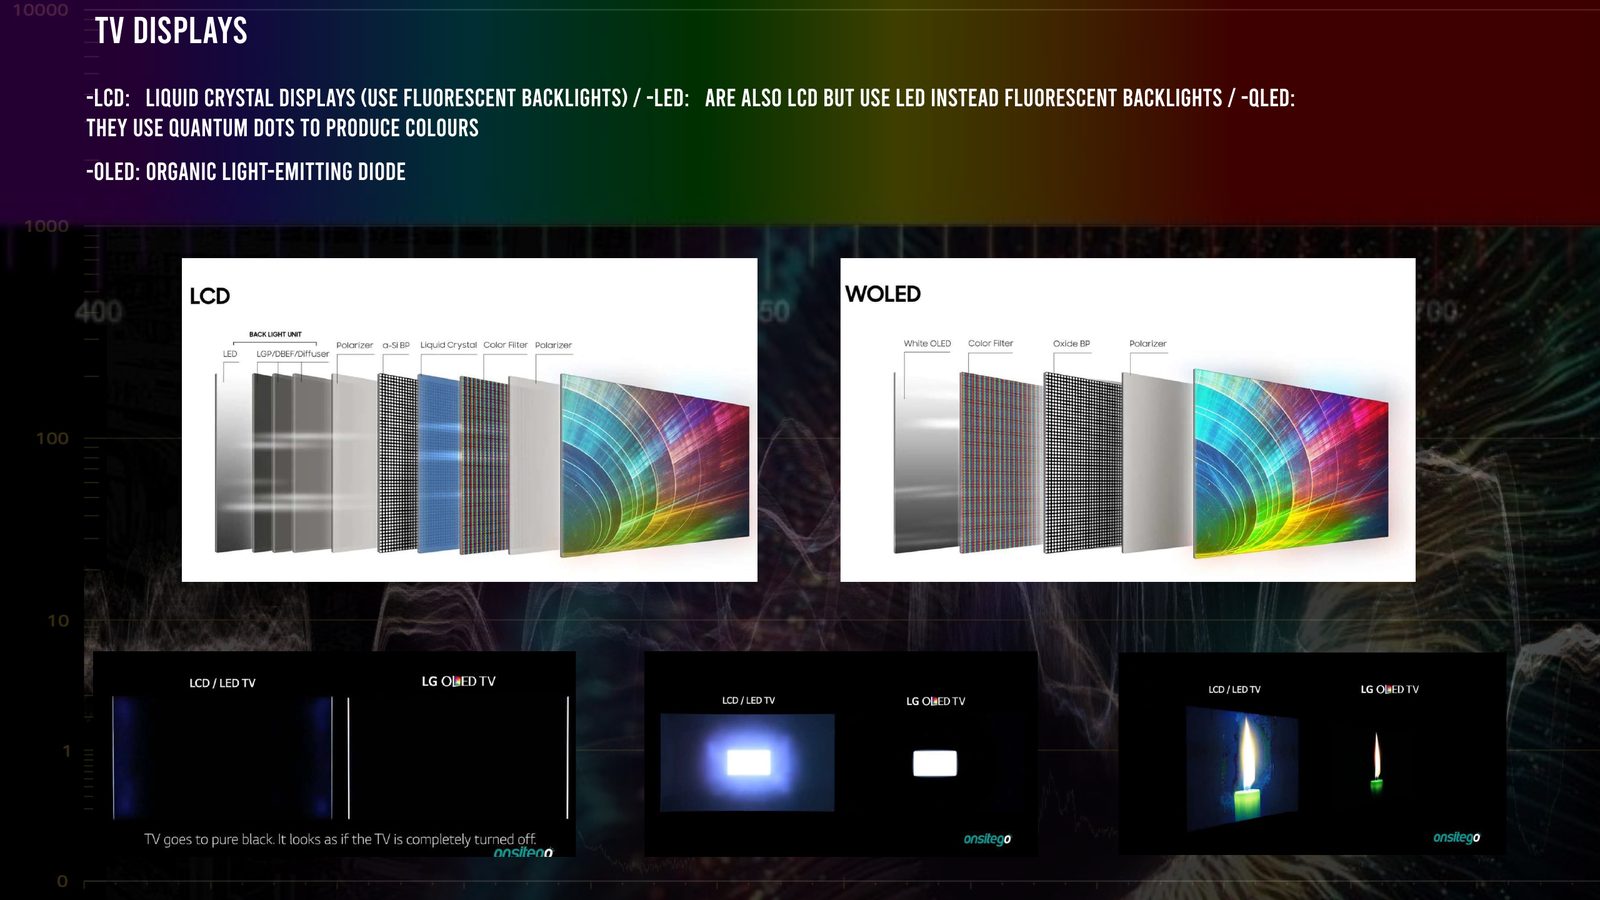Click "Color Filter" label in the LCD diagram
Screen dimensions: 1600x900
(505, 345)
